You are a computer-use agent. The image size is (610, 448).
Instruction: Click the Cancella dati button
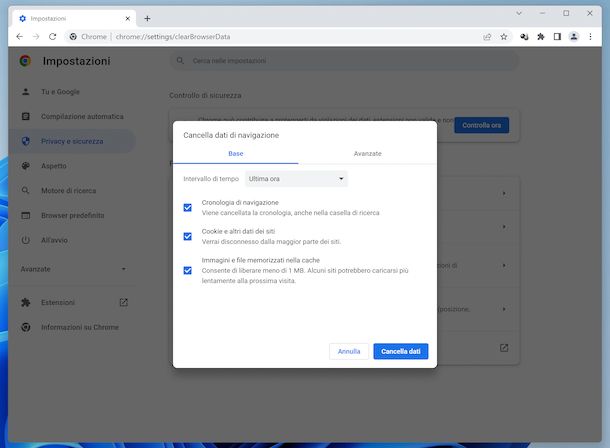401,351
